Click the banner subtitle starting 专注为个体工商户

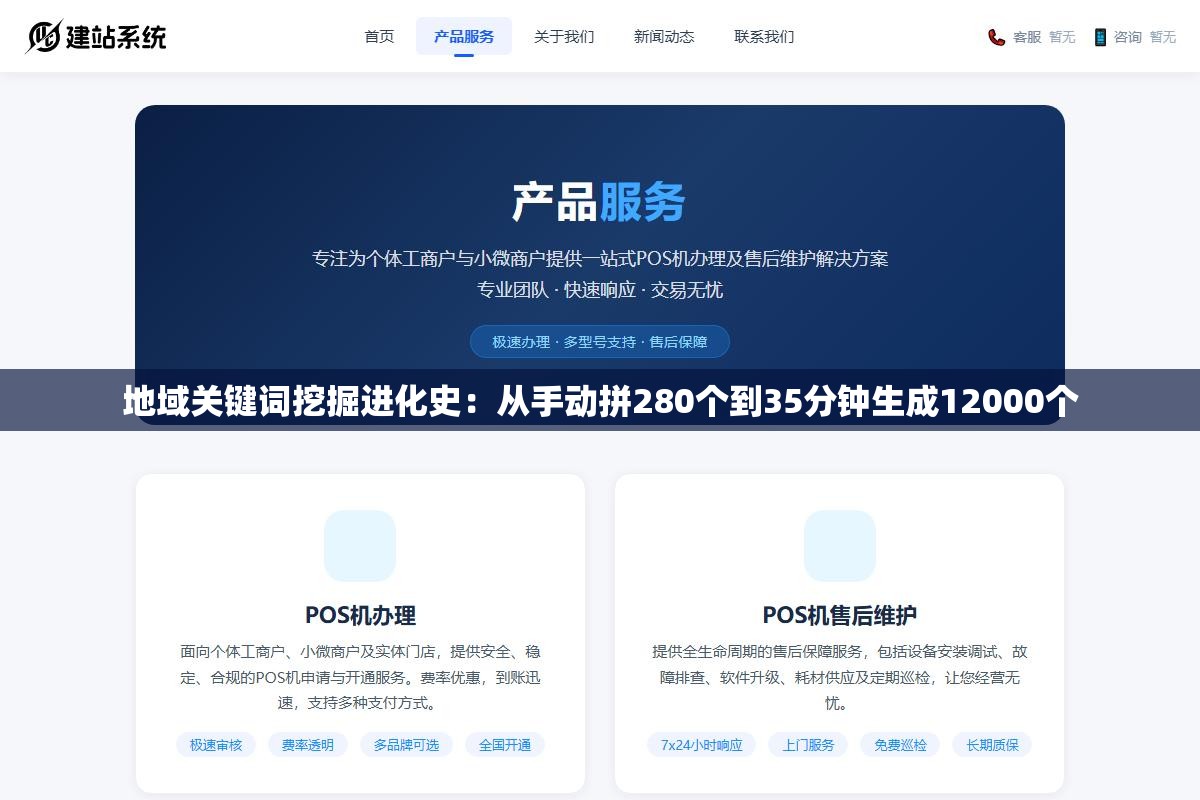coord(600,259)
